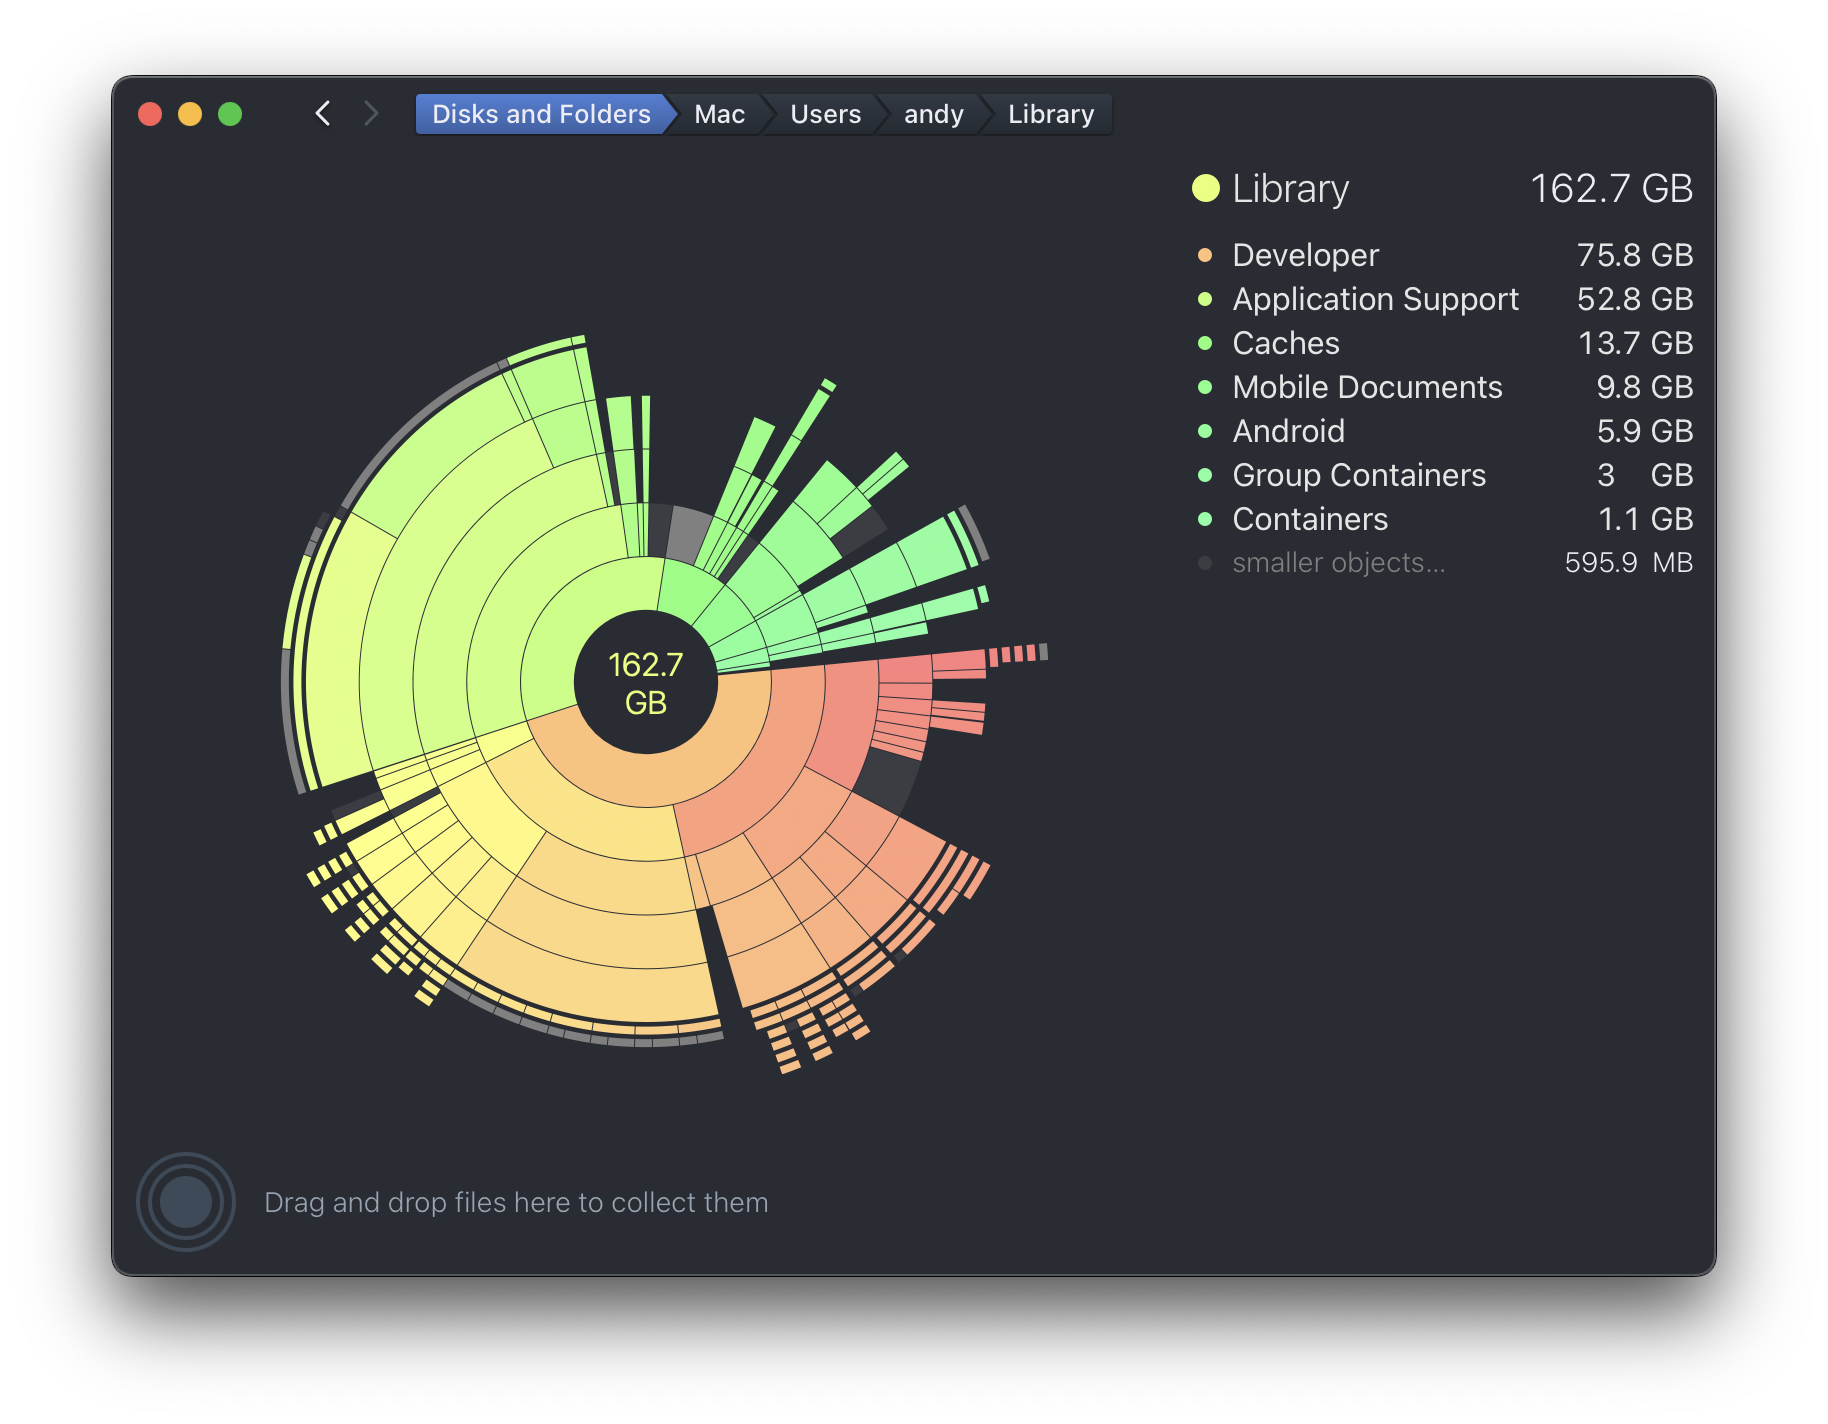Click the 162.7 GB center of sunburst

pos(646,683)
